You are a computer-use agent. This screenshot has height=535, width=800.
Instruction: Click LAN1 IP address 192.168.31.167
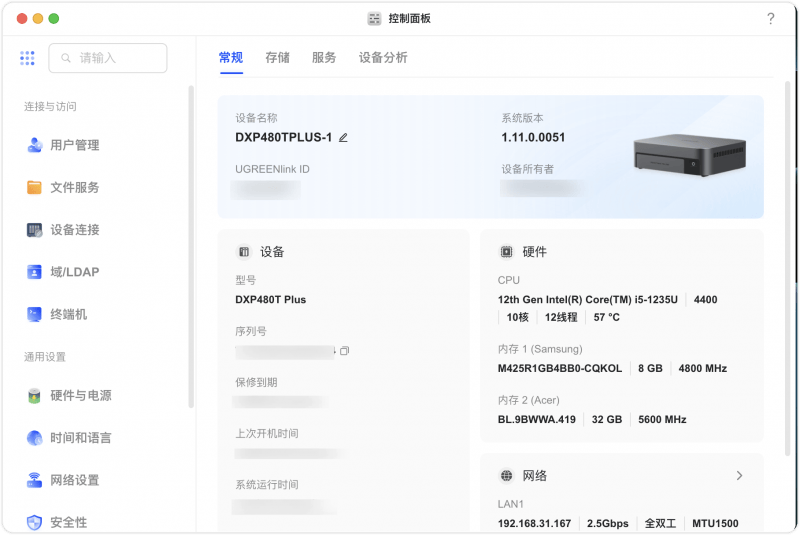(x=534, y=524)
